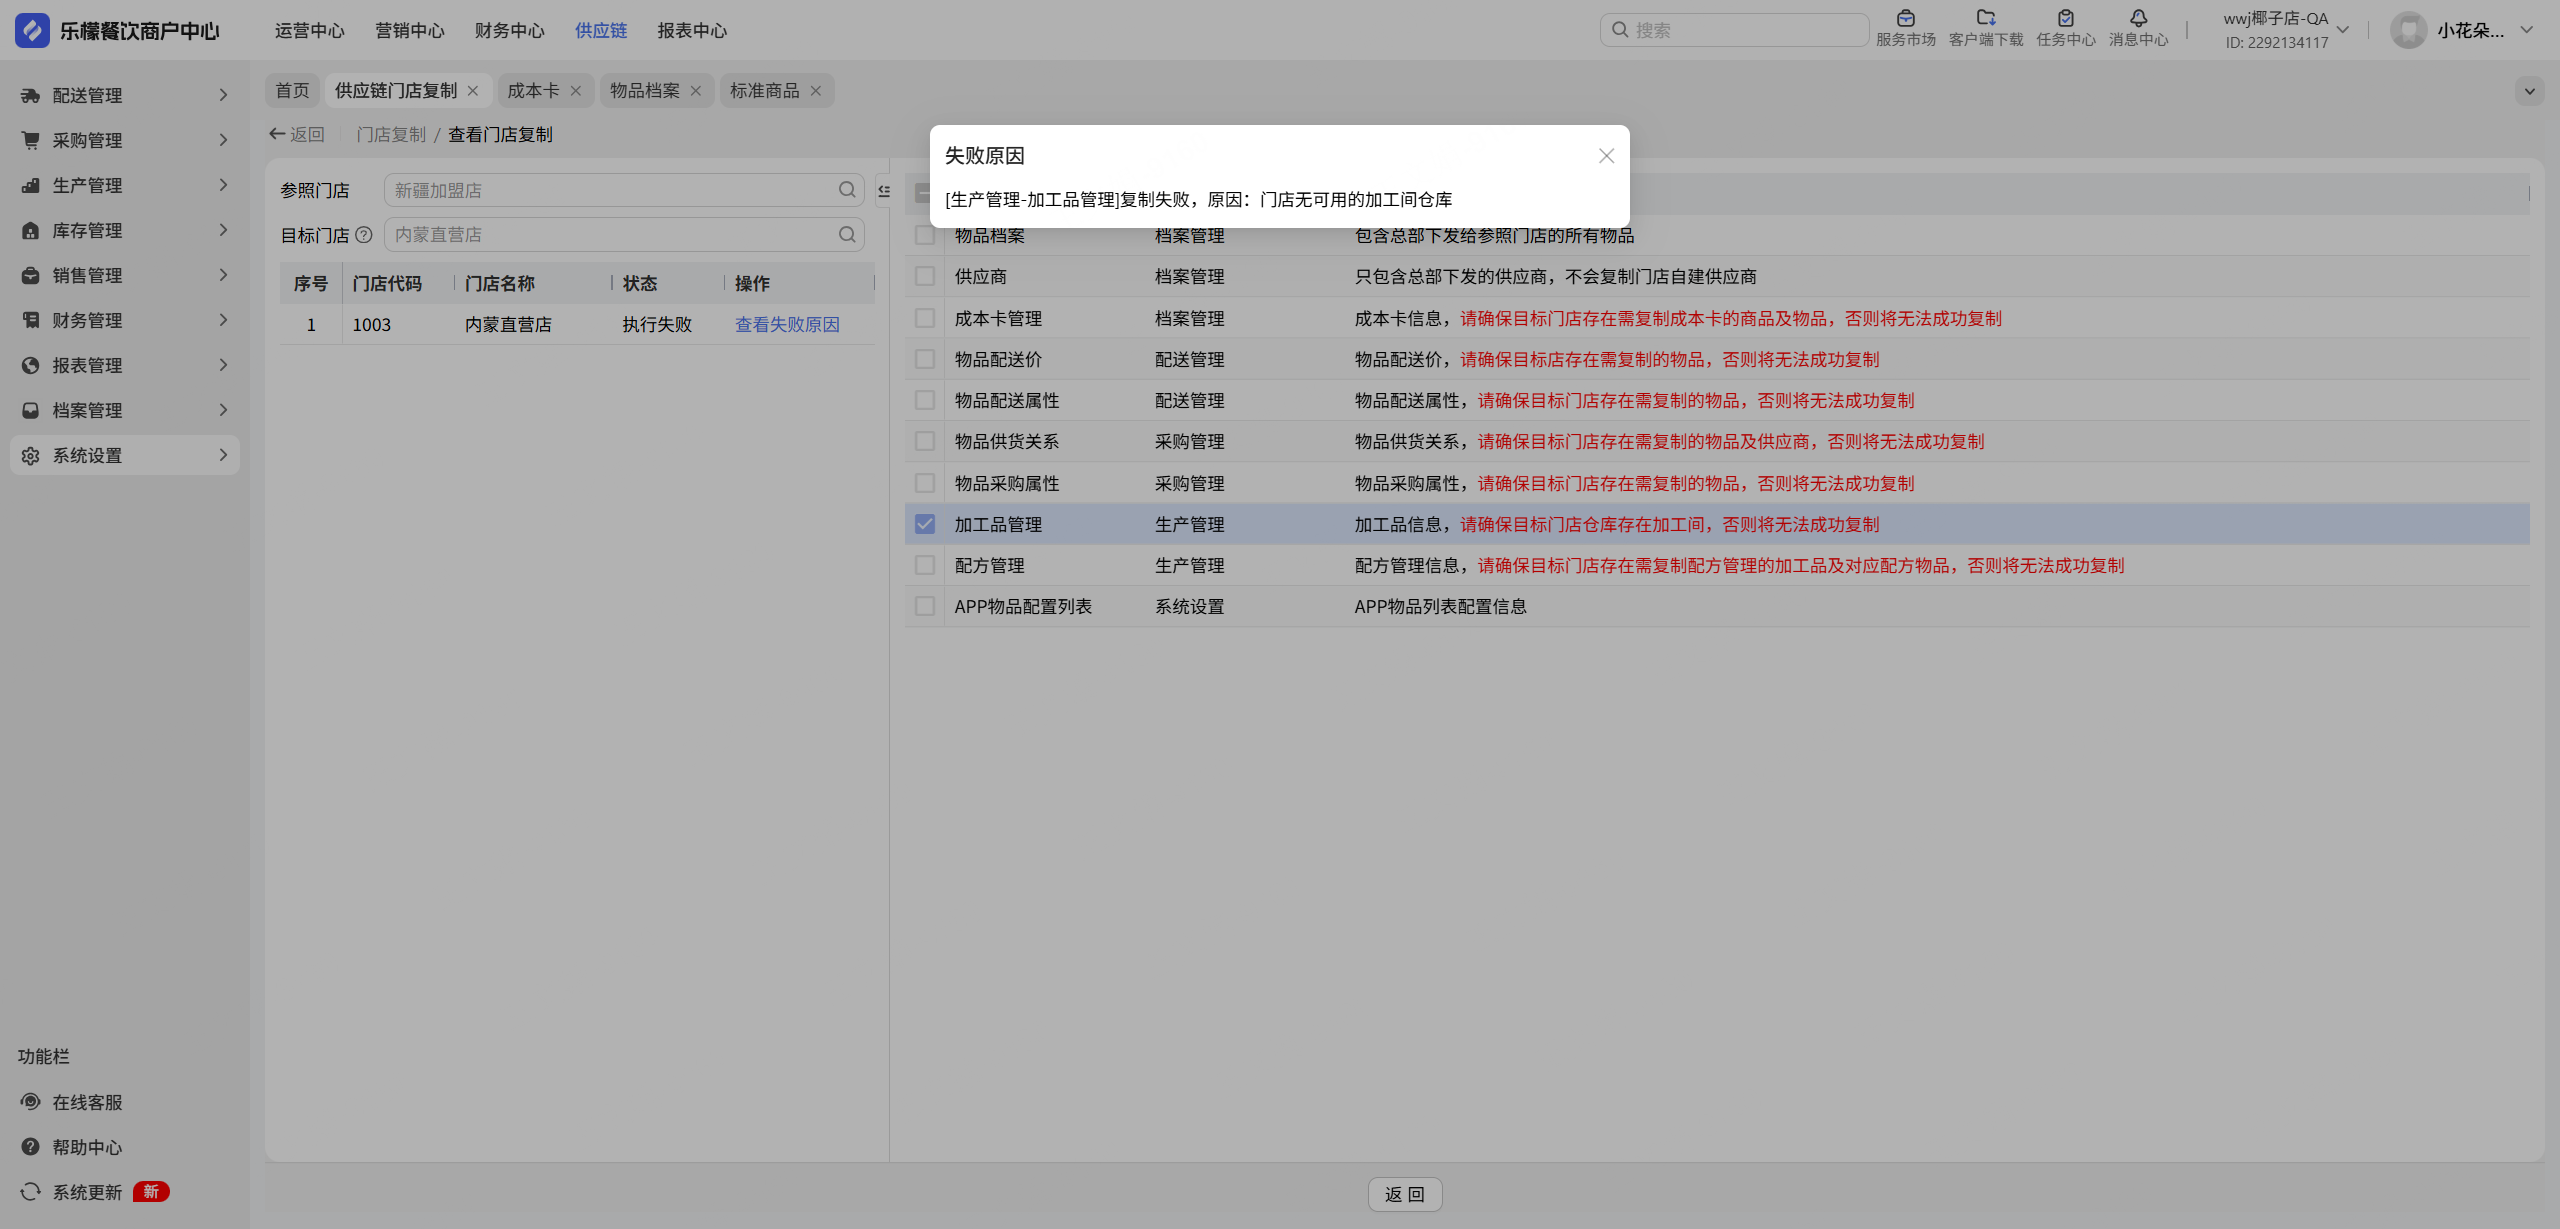This screenshot has width=2560, height=1229.
Task: Close the failure reason dialog
Action: click(1606, 156)
